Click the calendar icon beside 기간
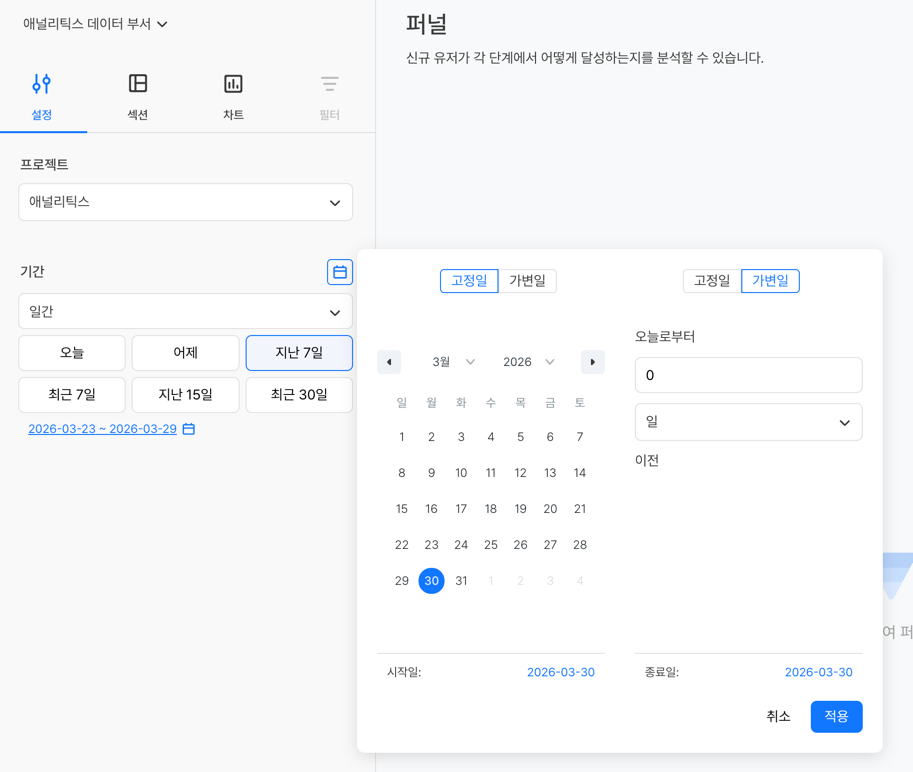913x772 pixels. click(340, 272)
